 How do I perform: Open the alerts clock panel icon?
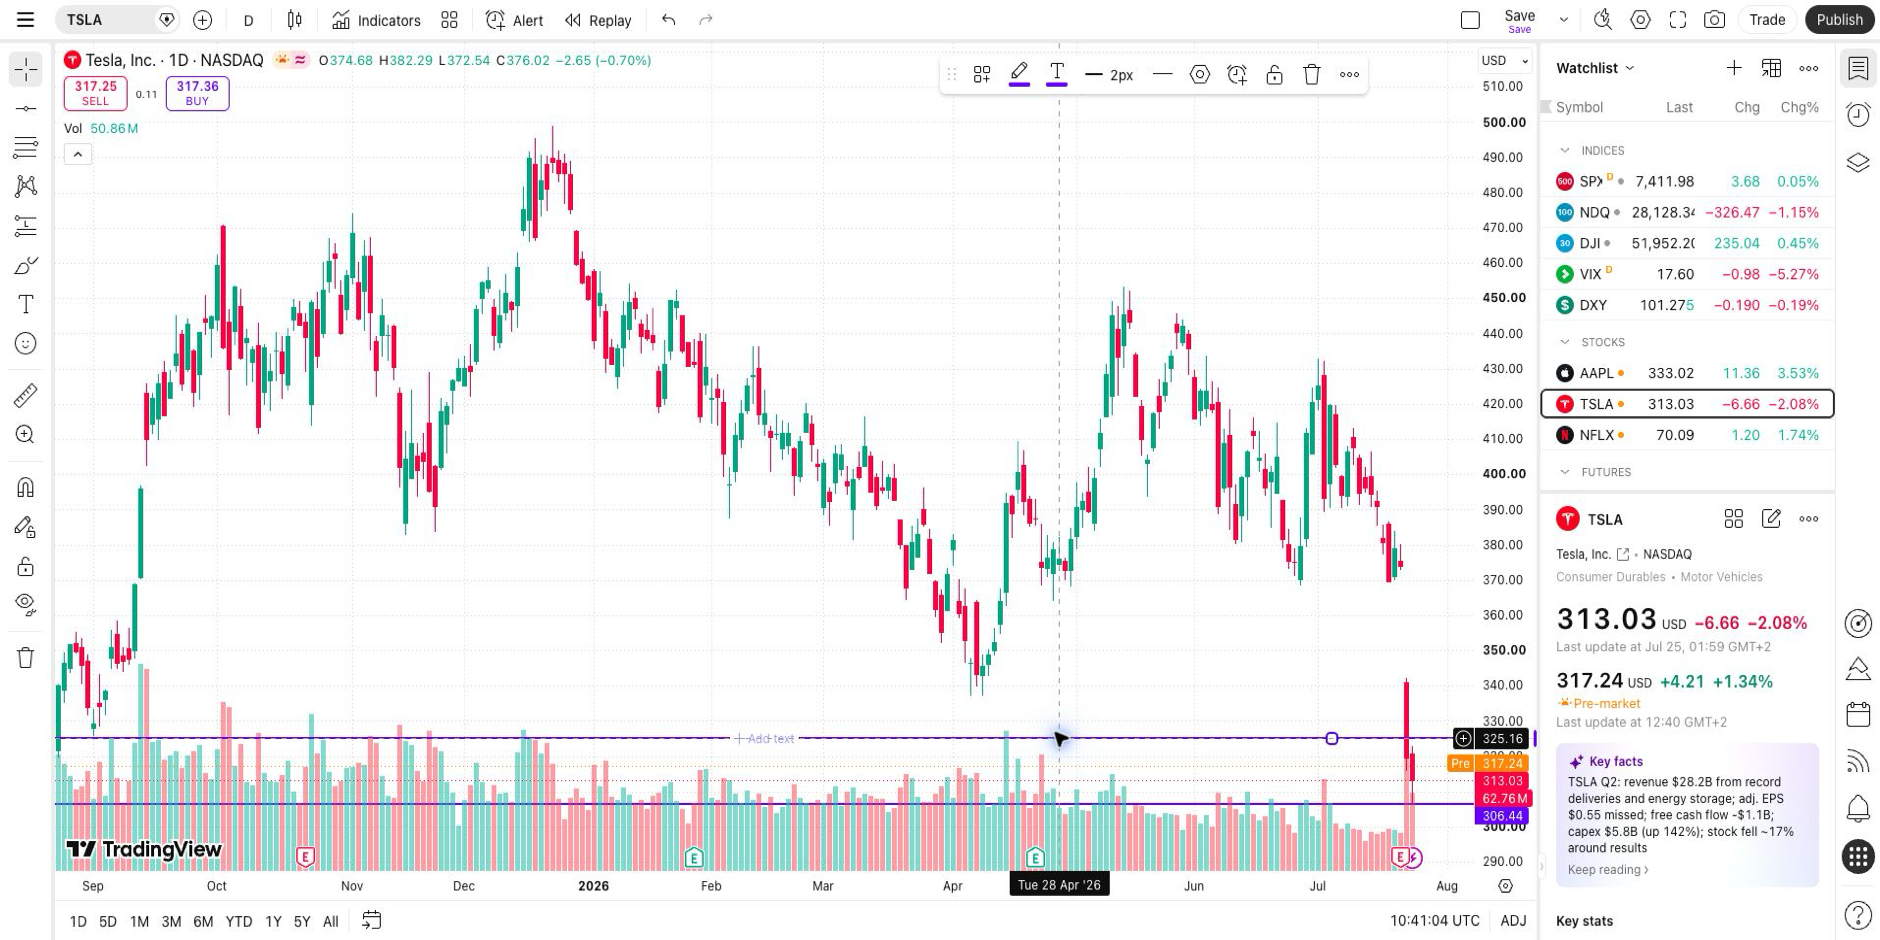tap(1858, 115)
